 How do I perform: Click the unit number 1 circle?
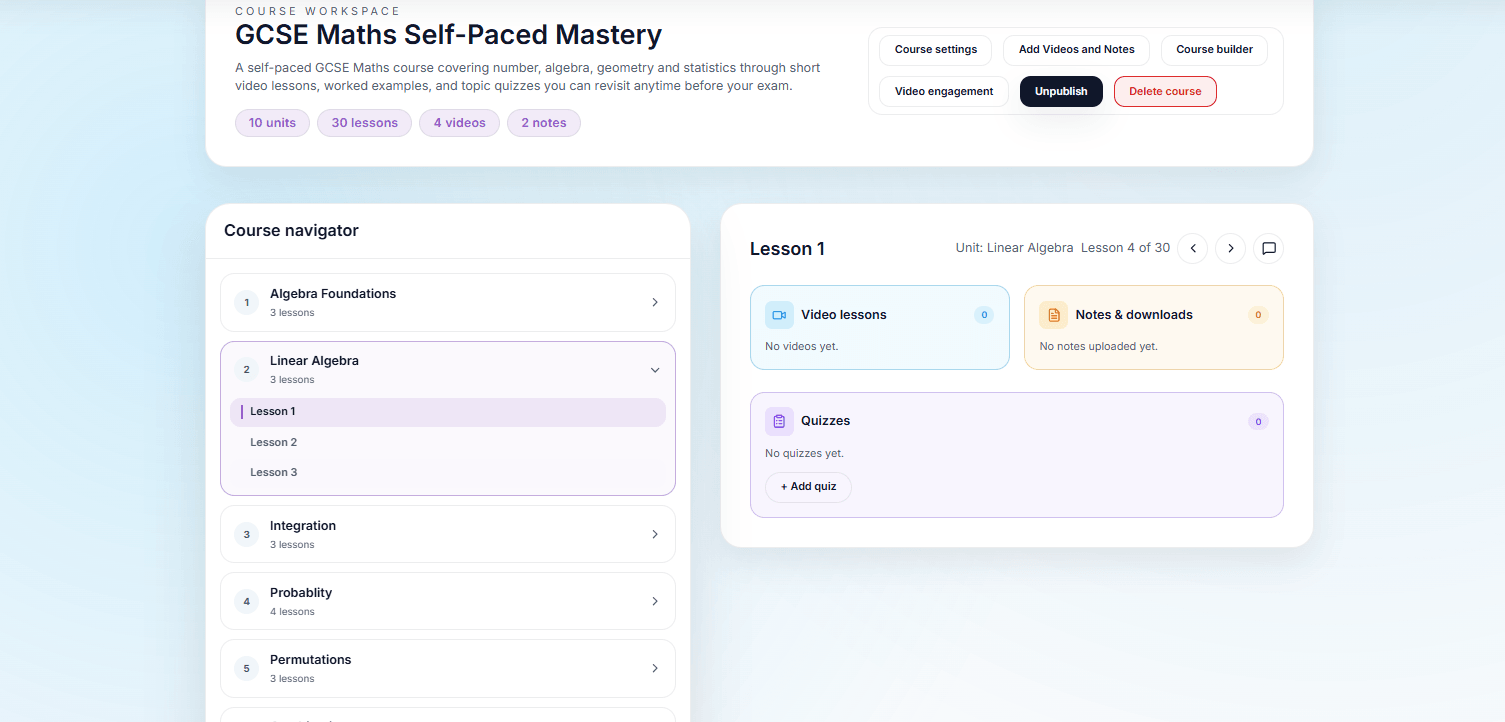[247, 302]
